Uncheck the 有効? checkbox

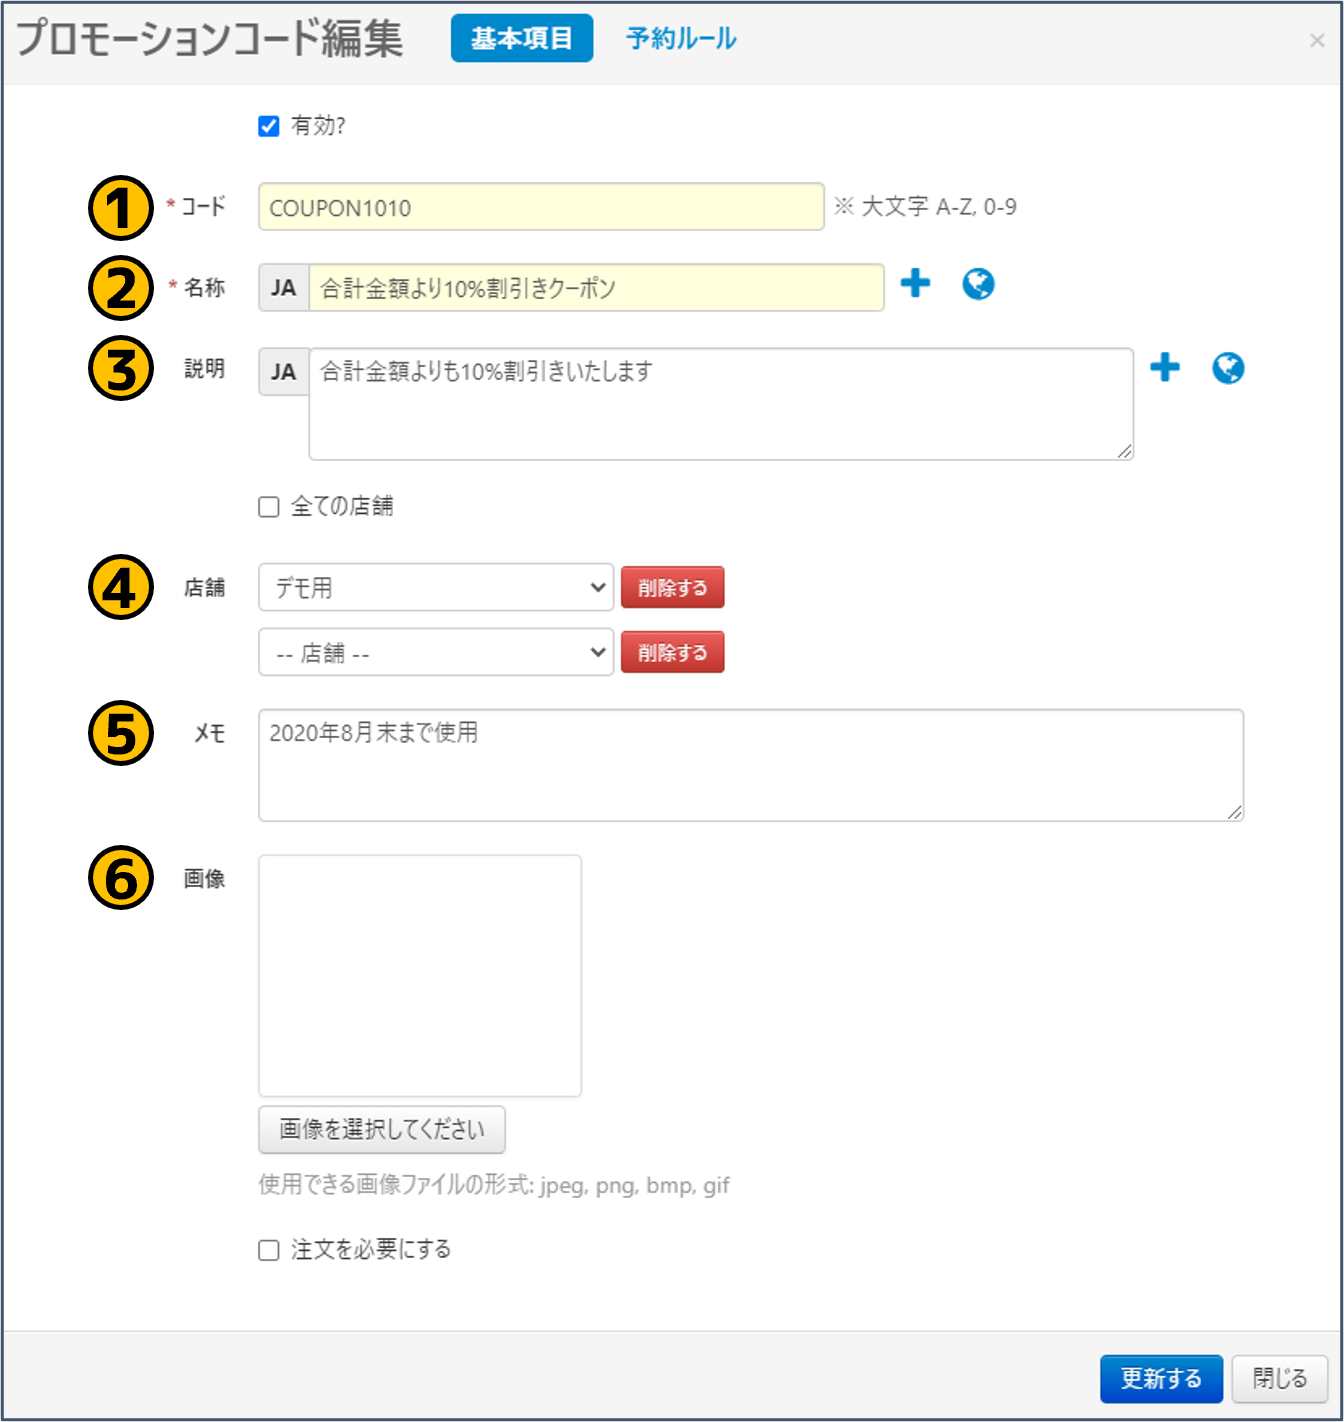pyautogui.click(x=269, y=126)
